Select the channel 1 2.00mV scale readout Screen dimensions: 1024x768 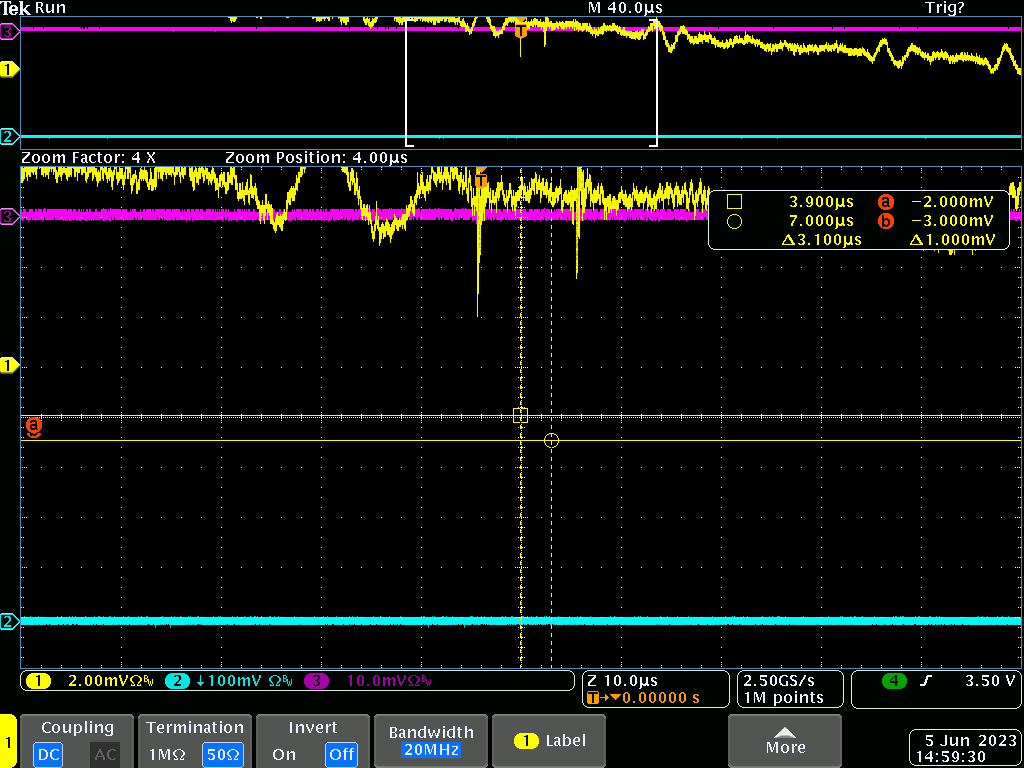(x=94, y=681)
